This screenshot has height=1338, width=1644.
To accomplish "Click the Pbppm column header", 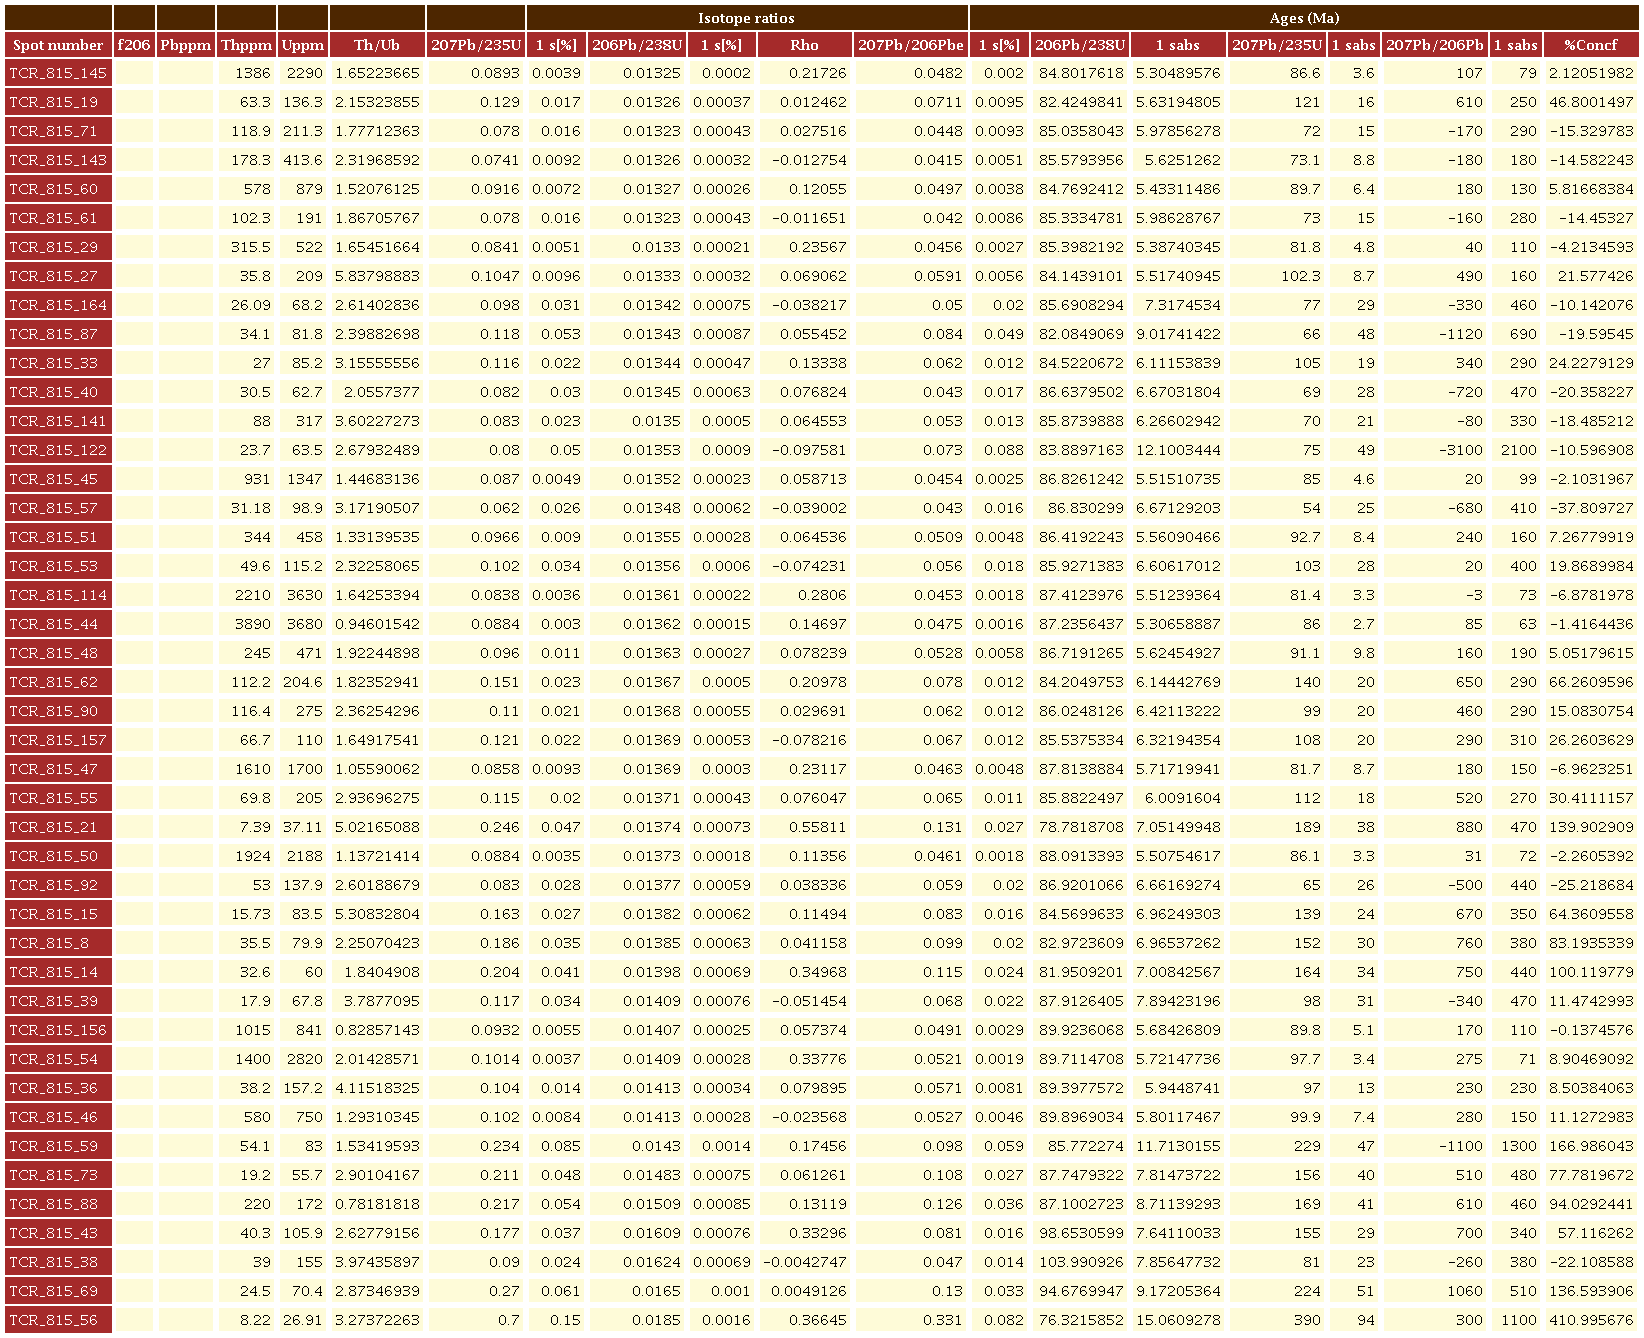I will (x=186, y=45).
